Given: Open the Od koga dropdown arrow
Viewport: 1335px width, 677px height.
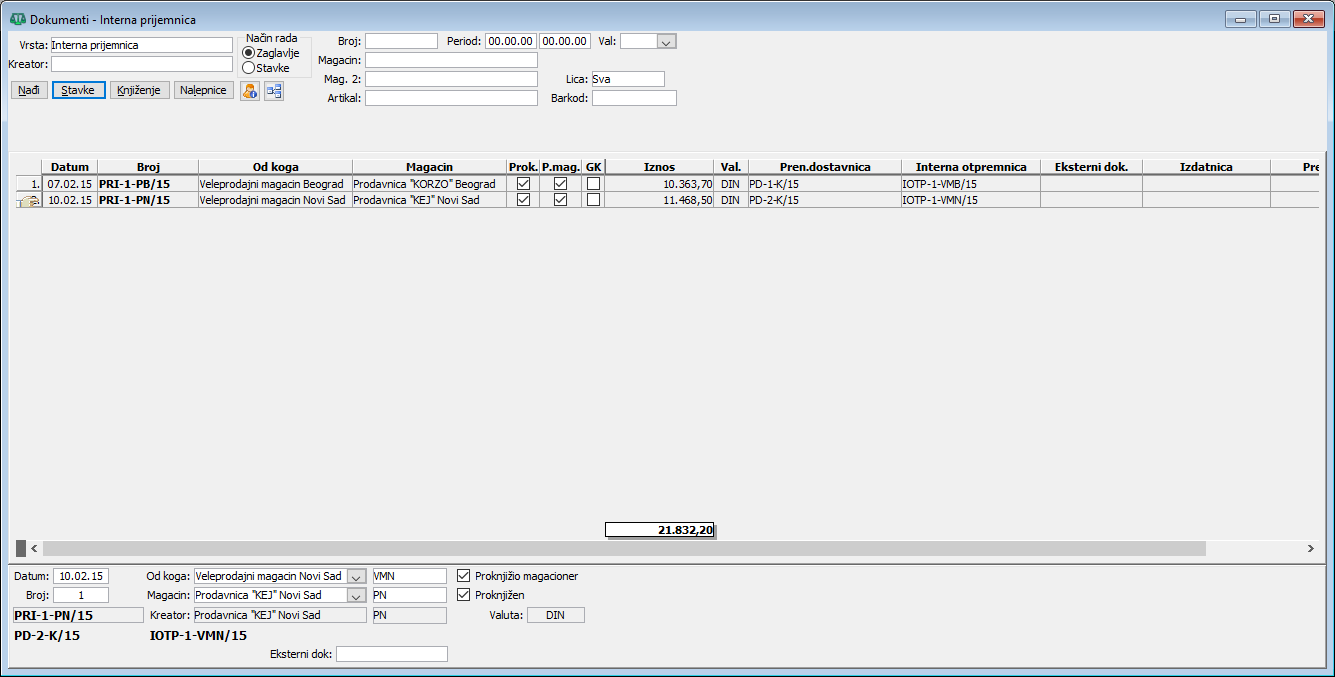Looking at the screenshot, I should coord(357,576).
